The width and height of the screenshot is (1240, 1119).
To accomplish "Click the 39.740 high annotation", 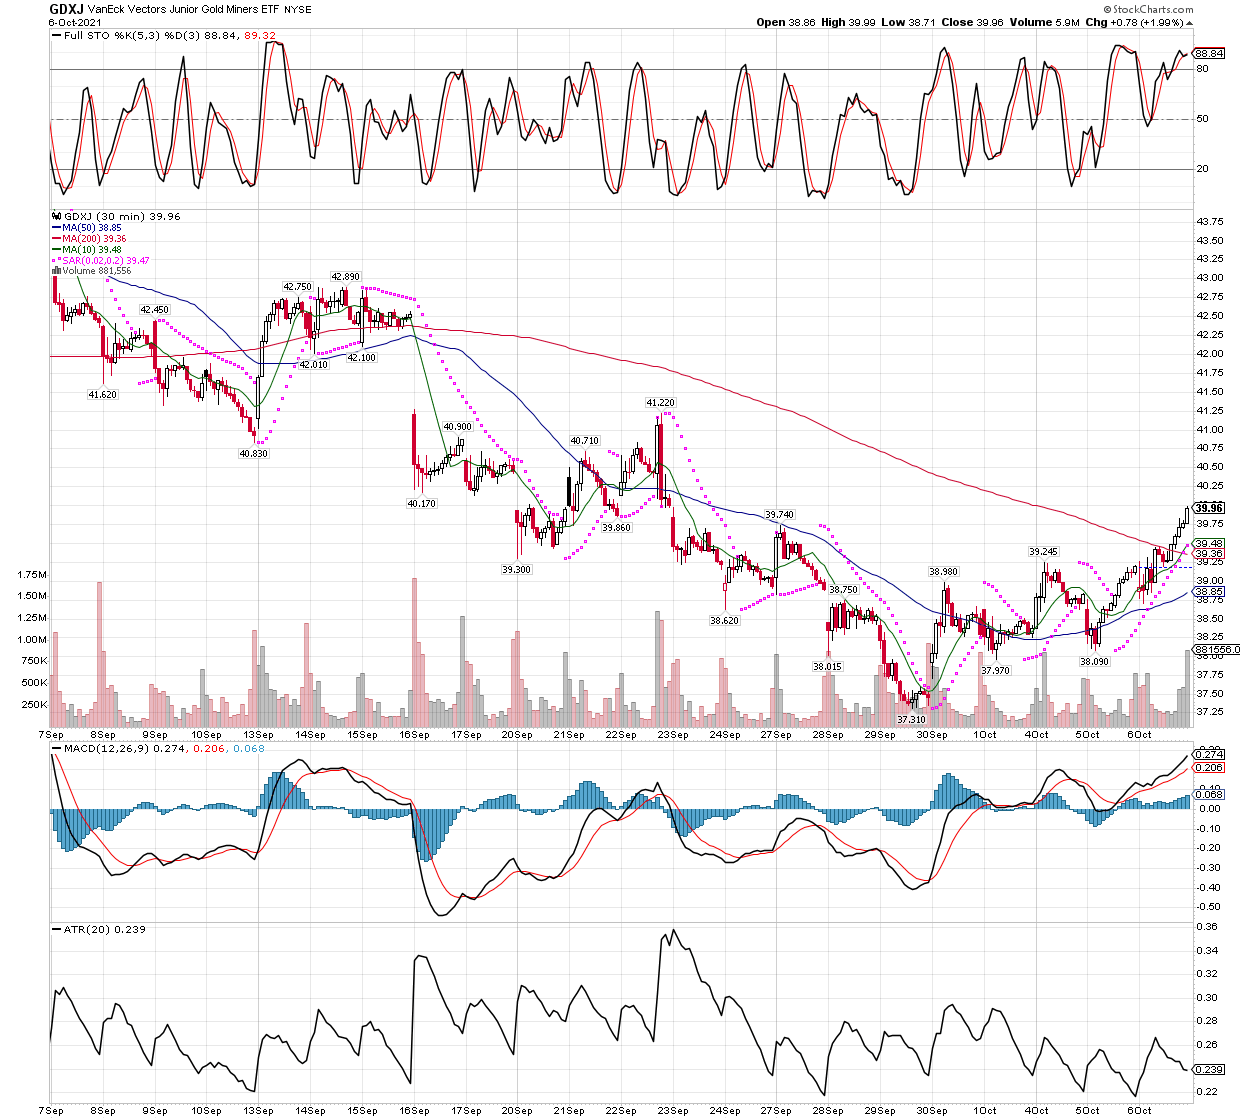I will tap(779, 515).
